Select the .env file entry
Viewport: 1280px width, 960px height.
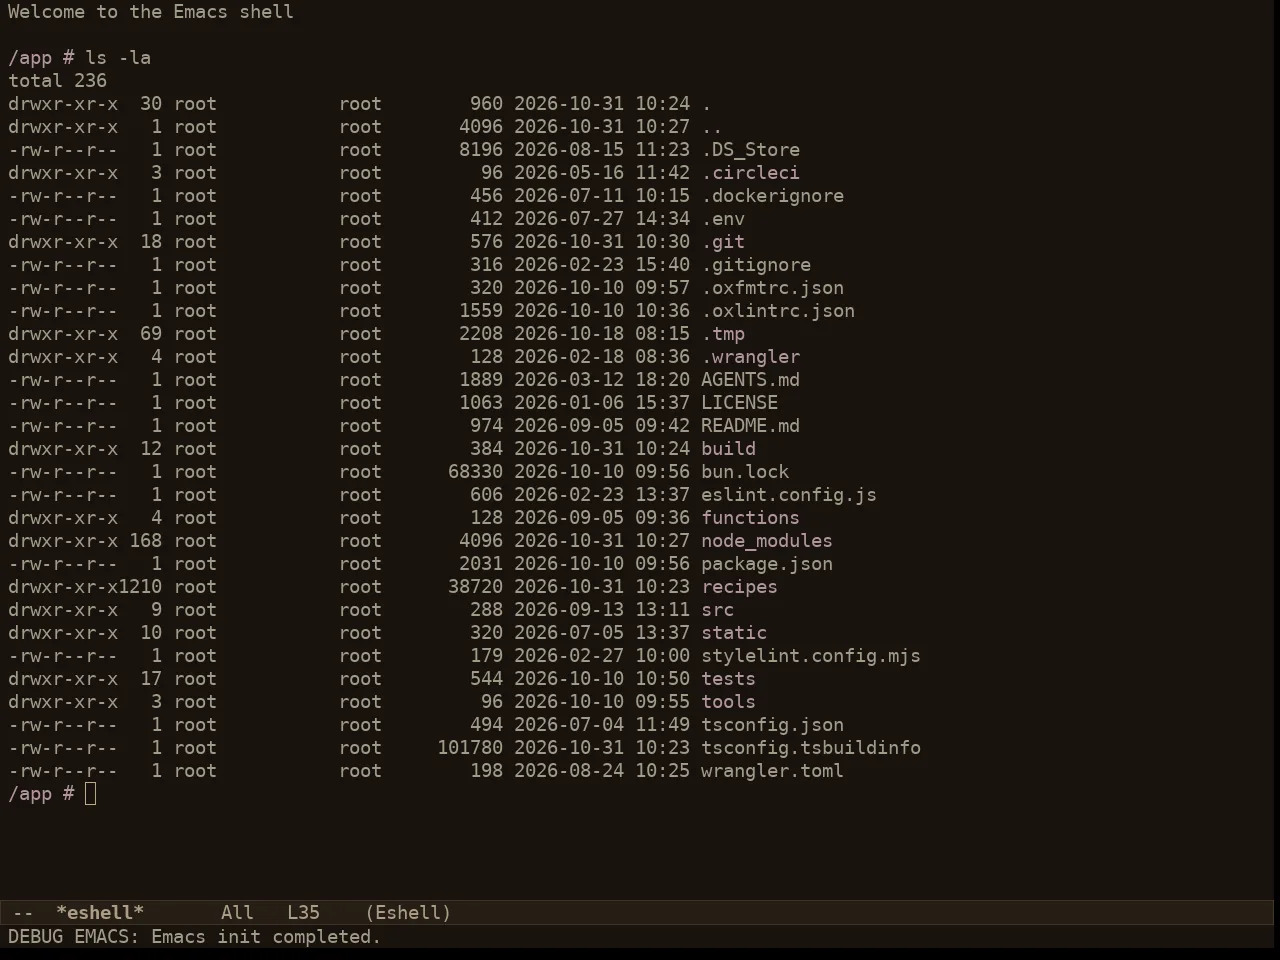tap(723, 219)
